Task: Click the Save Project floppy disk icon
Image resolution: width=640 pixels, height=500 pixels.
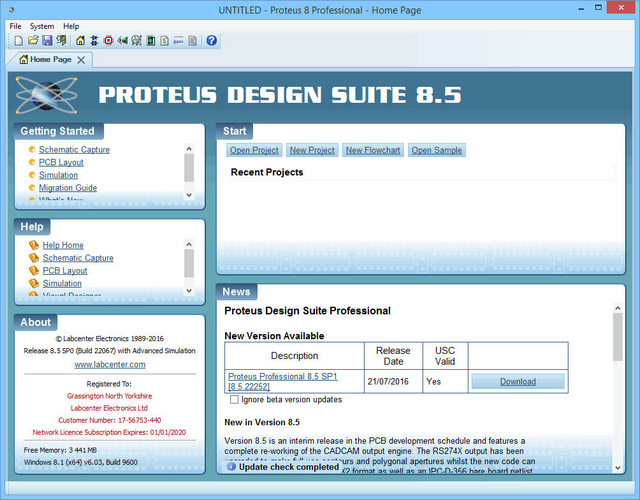Action: click(x=47, y=40)
